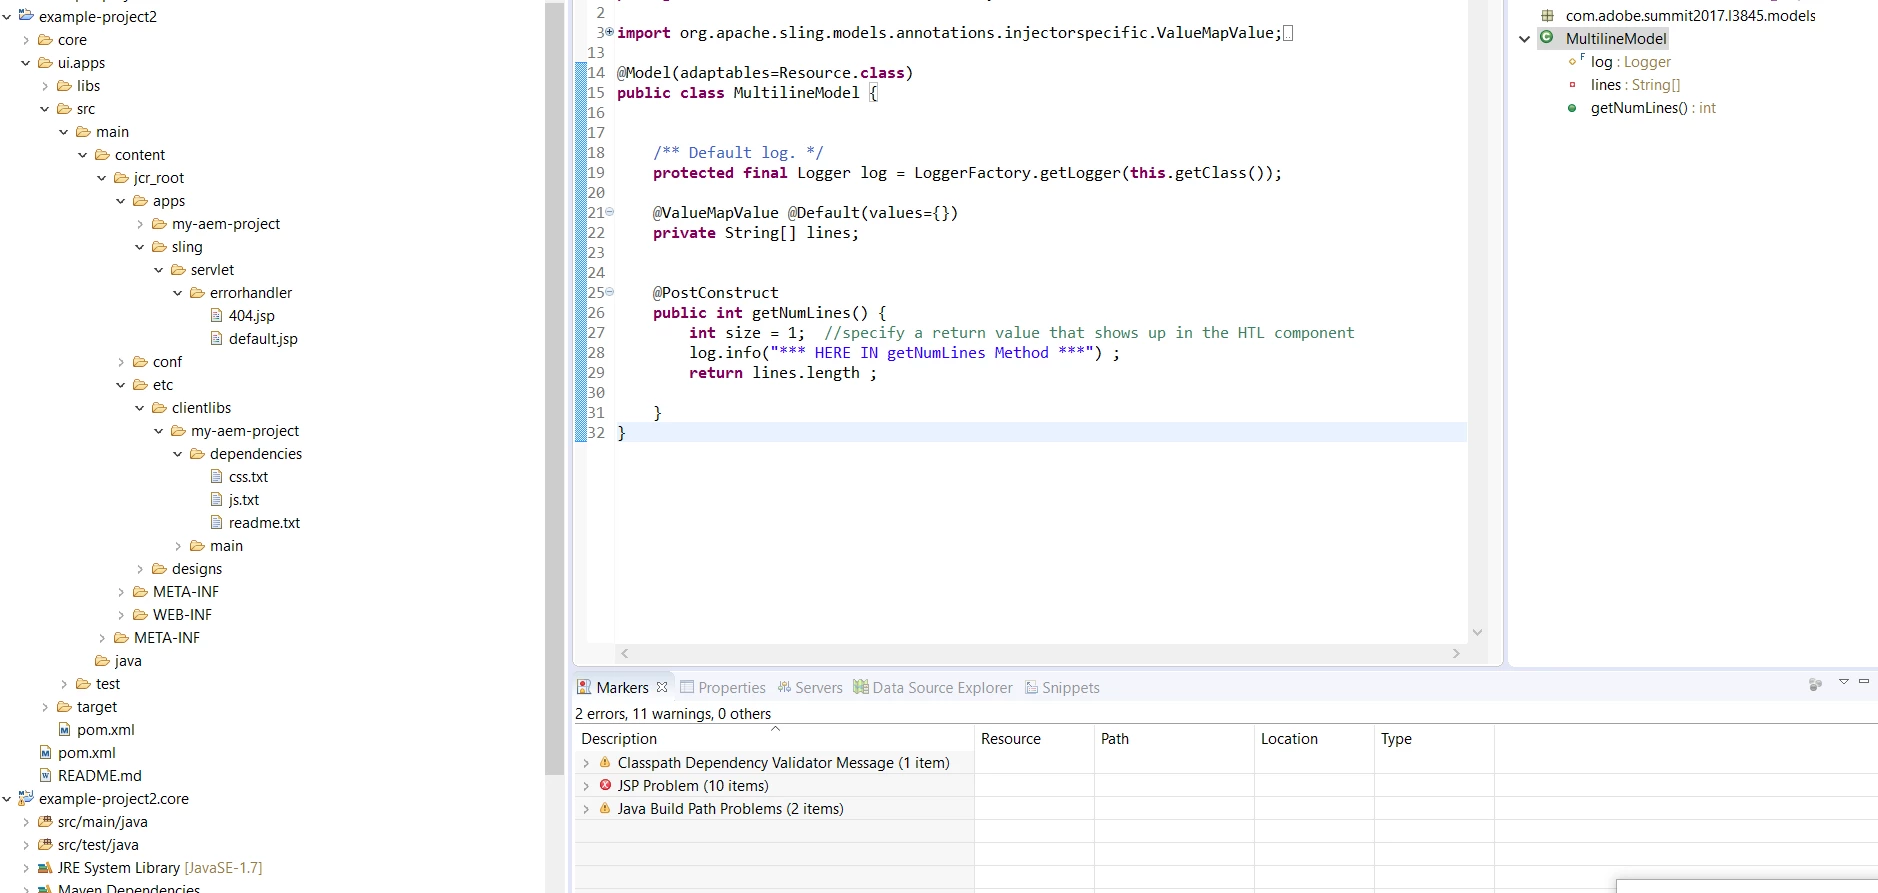Viewport: 1878px width, 893px height.
Task: Select the log field icon in Outline
Action: (1574, 61)
